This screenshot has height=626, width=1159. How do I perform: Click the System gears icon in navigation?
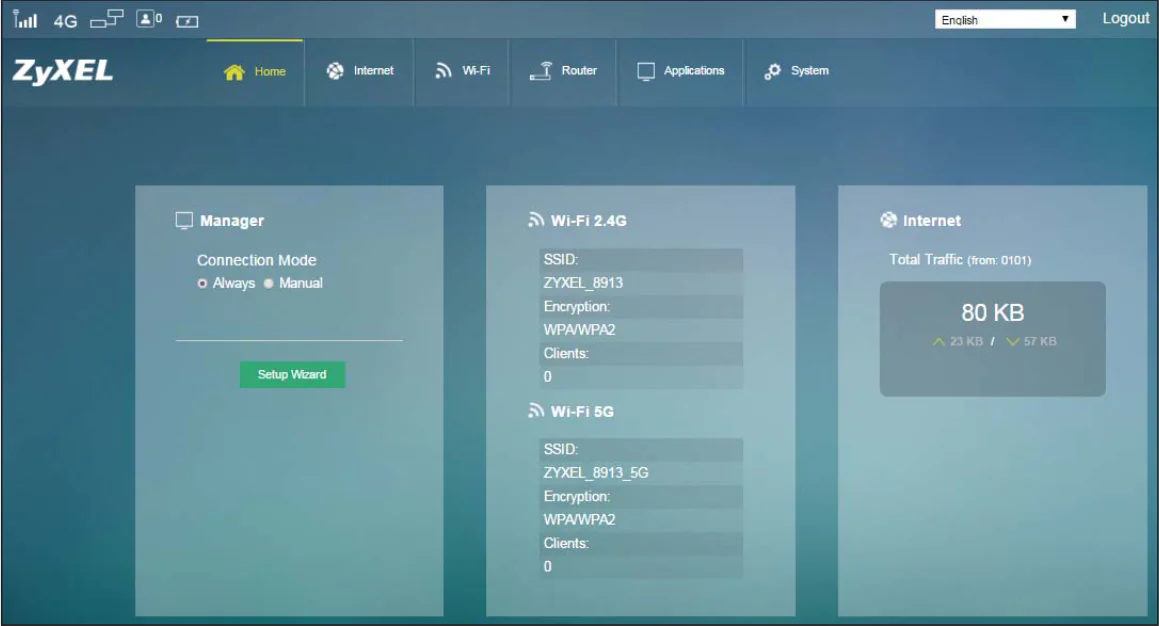pos(772,71)
